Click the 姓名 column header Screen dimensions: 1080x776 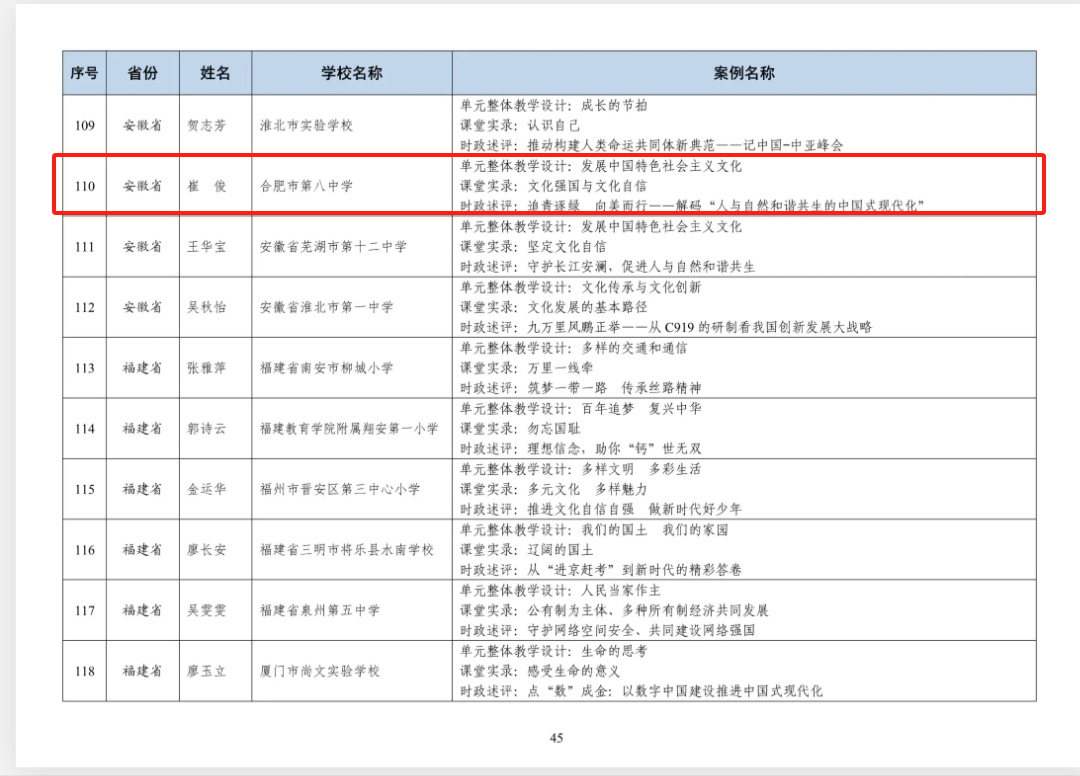[215, 73]
